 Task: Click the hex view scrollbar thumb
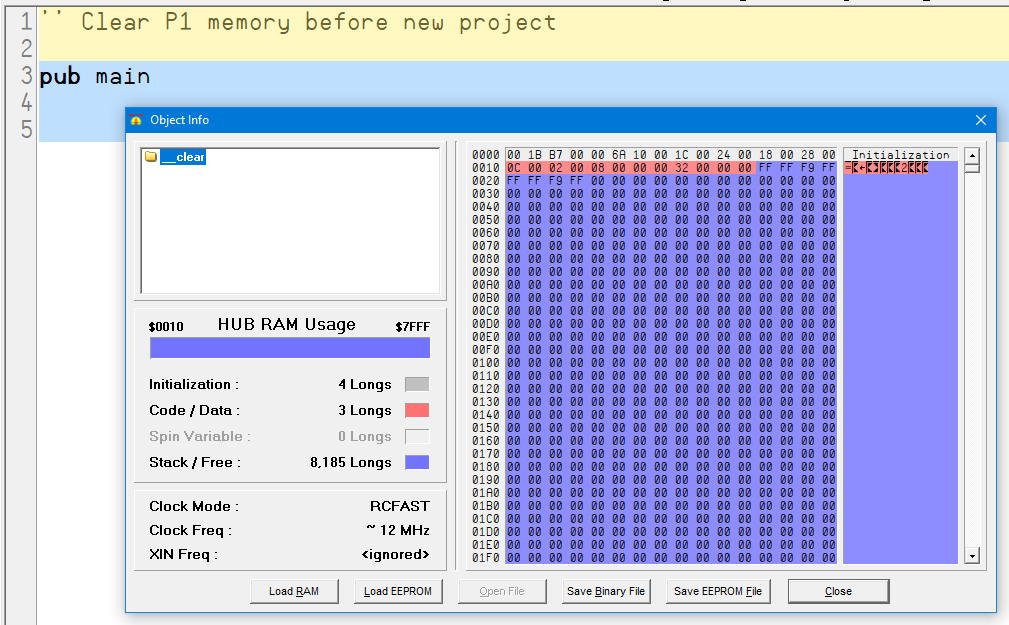click(971, 168)
